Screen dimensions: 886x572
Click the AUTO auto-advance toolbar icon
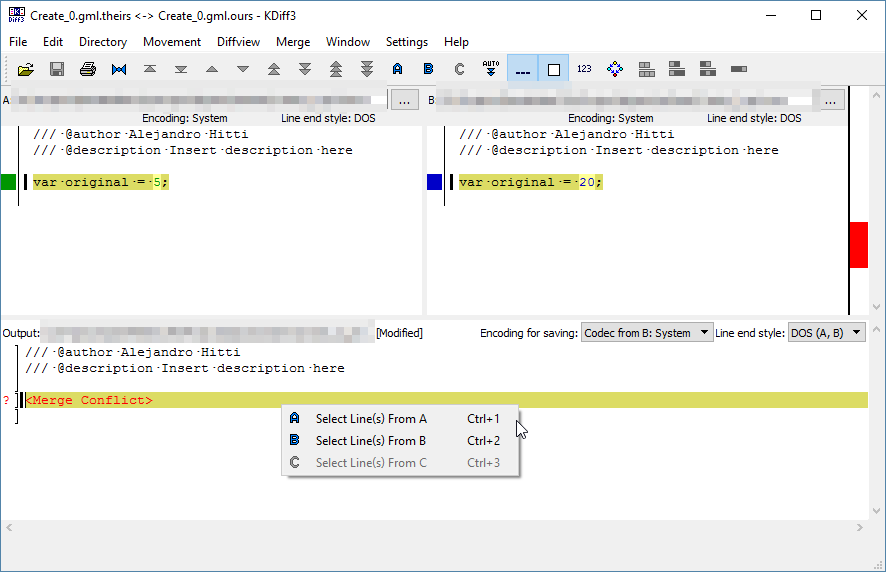490,69
